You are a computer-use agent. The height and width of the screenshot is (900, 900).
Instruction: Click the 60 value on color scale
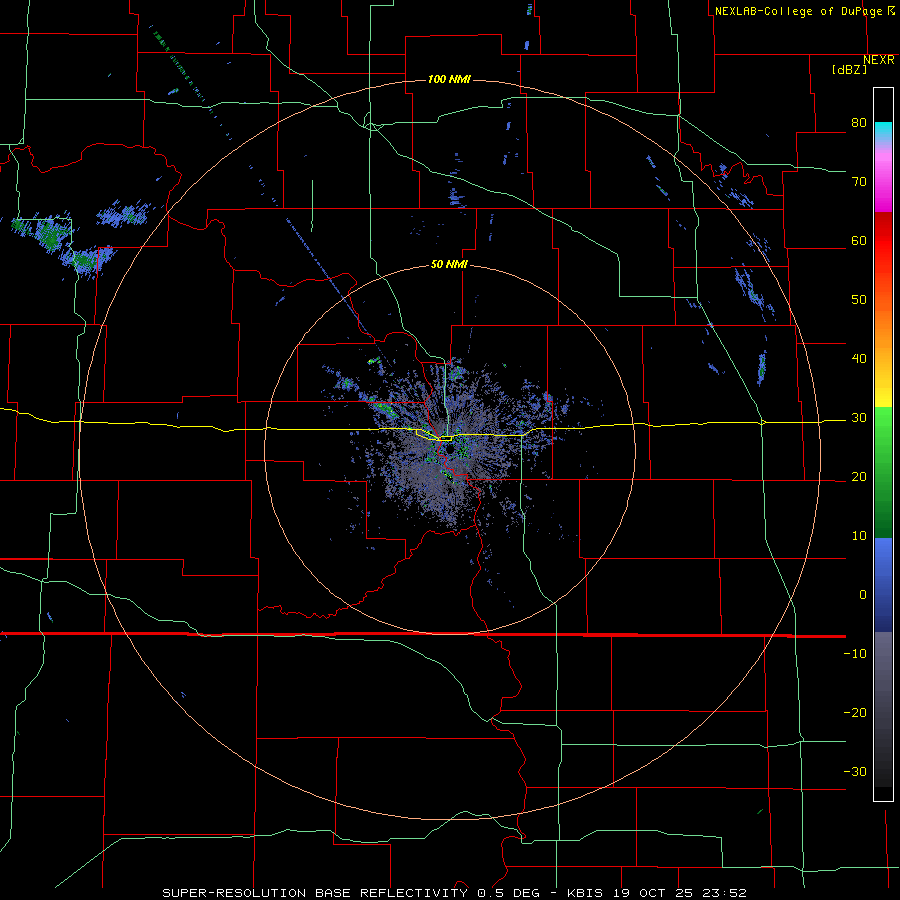click(859, 240)
